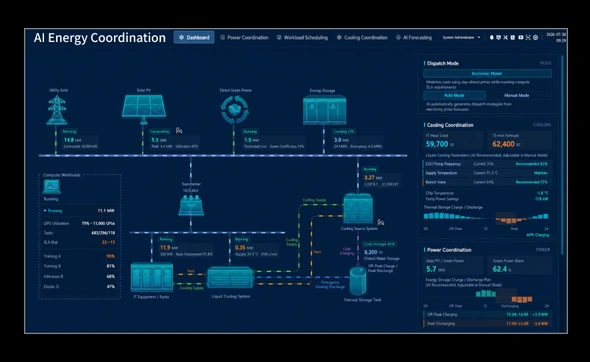
Task: Click the Thermal Storage Tank icon
Action: 358,281
